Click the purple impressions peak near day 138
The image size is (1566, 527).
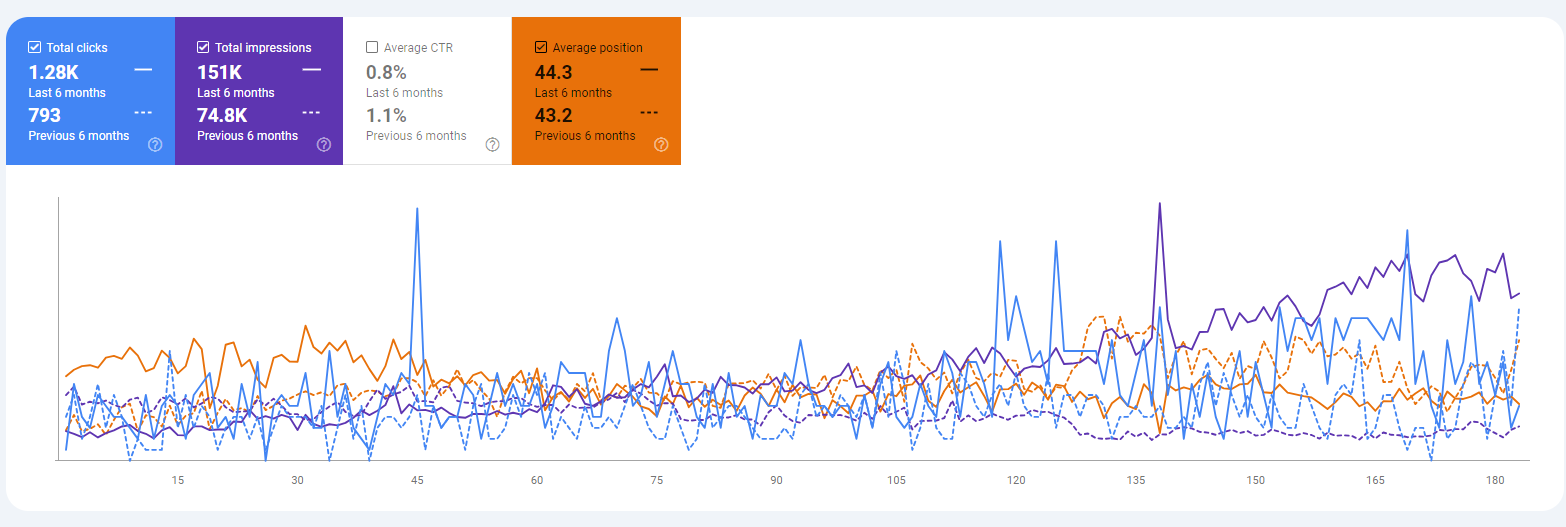click(x=1159, y=205)
